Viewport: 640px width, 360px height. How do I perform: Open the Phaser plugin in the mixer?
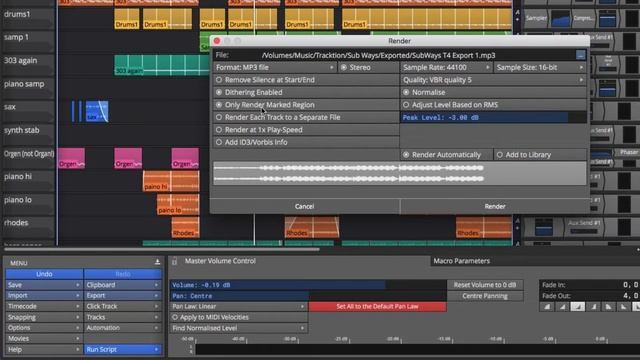(x=629, y=152)
